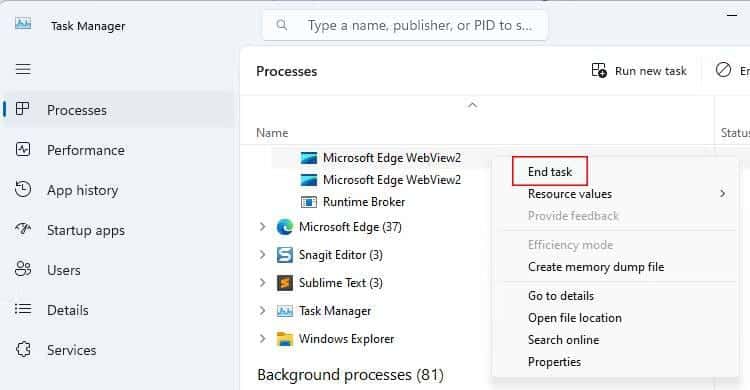Open the Users tab
750x390 pixels.
[x=64, y=270]
